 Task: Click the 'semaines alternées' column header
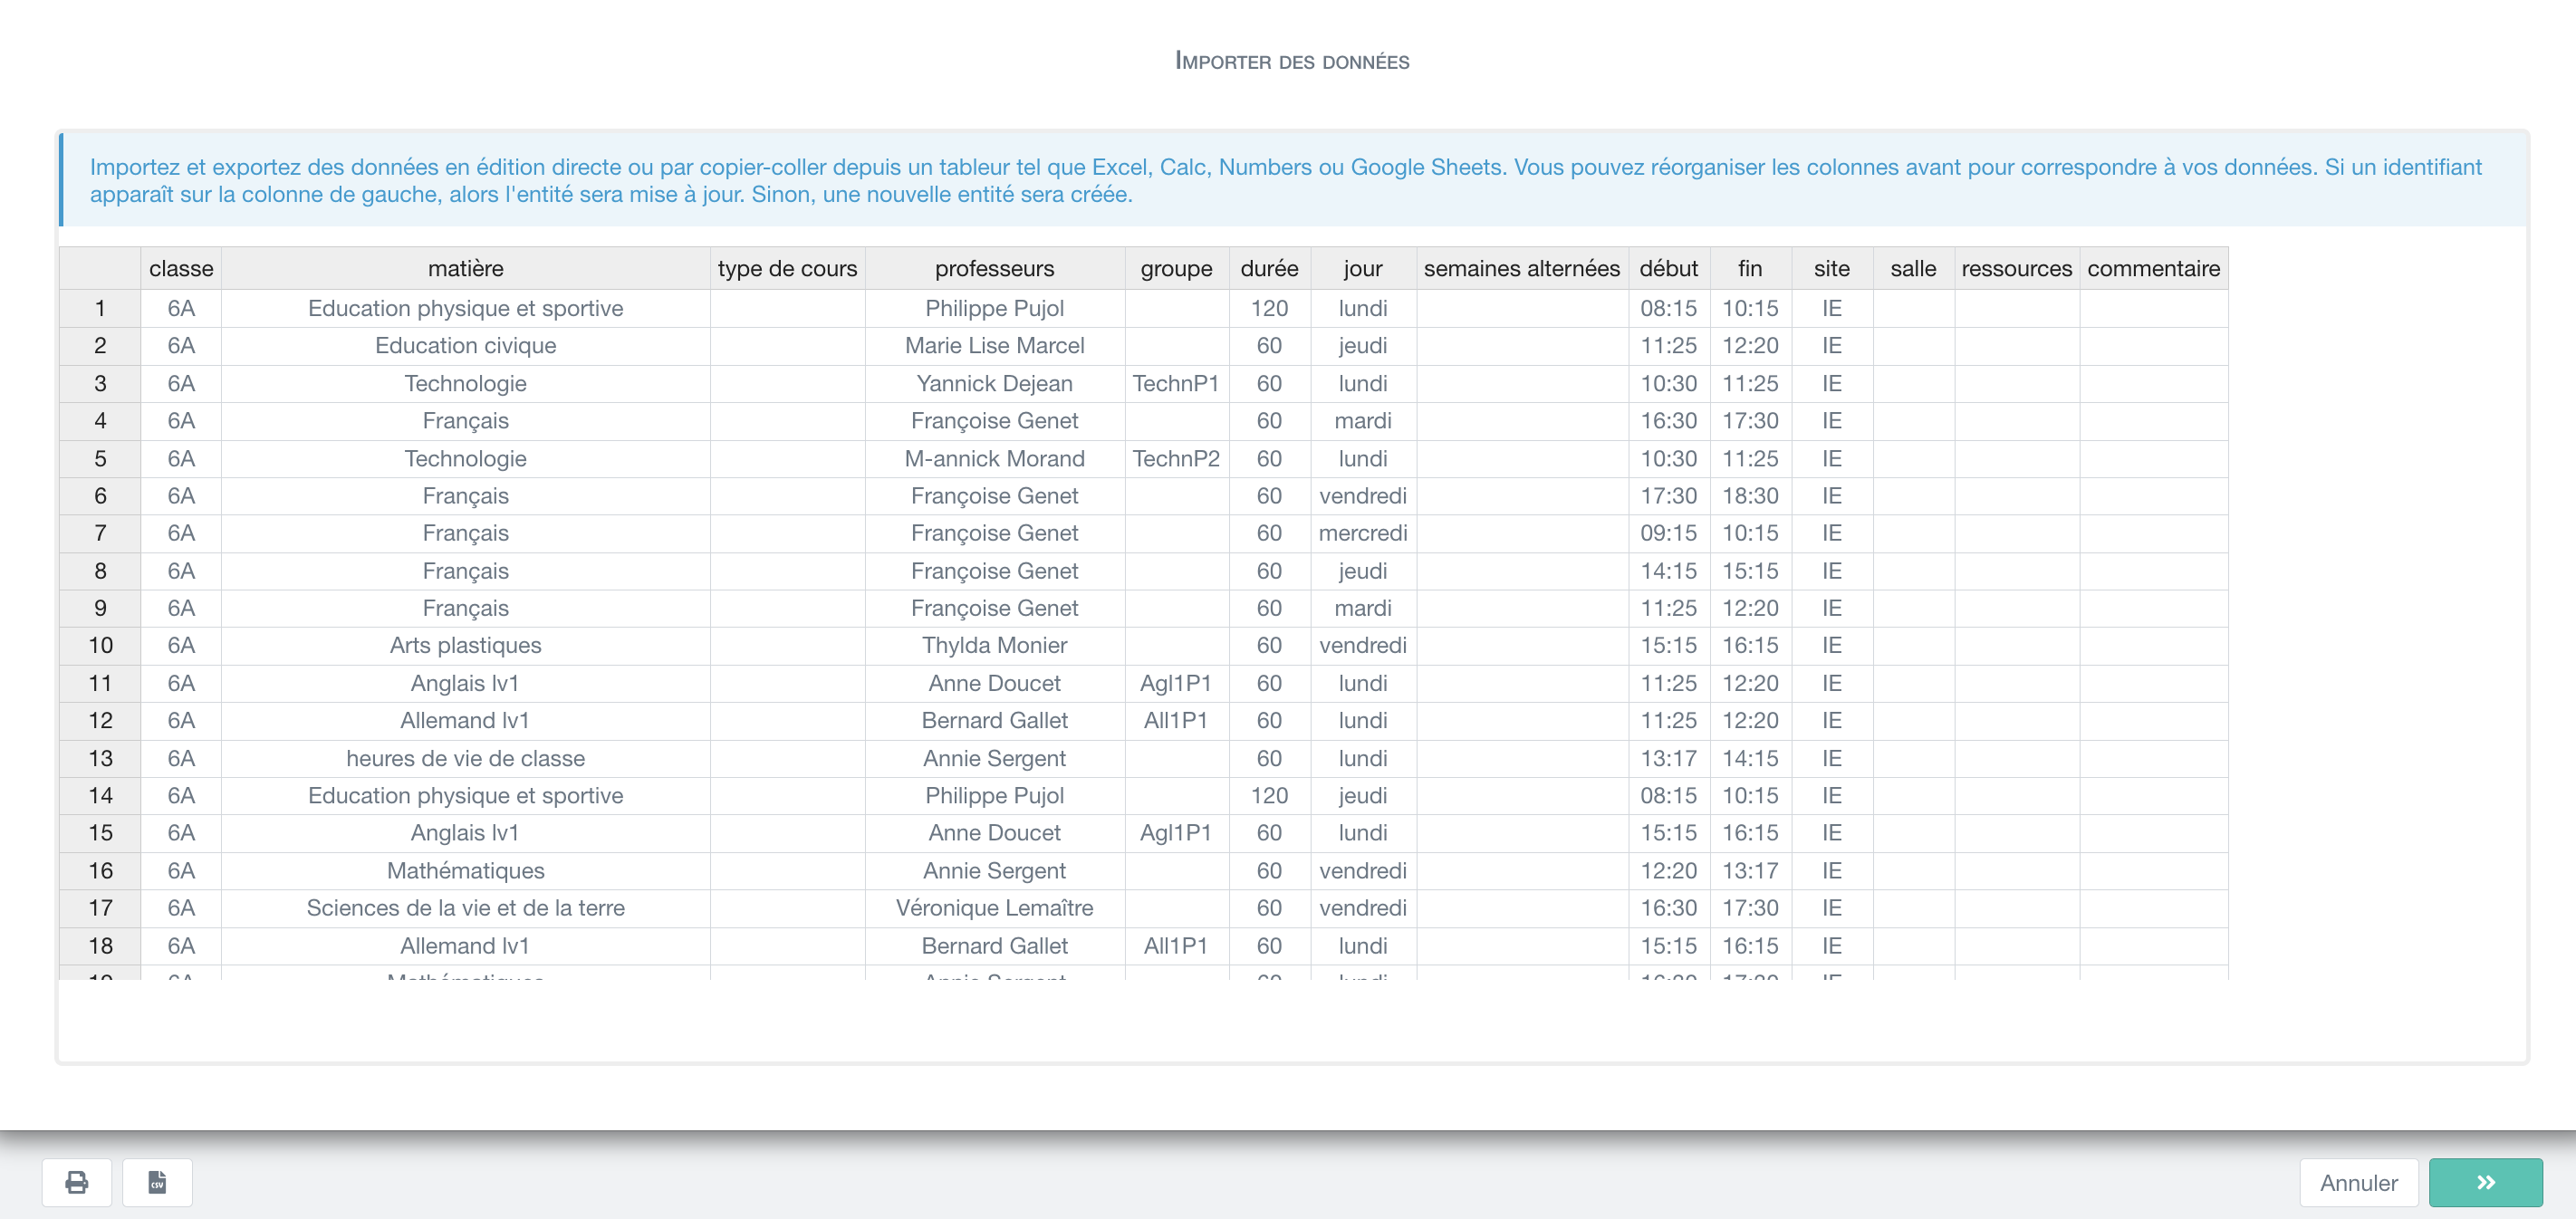1522,268
